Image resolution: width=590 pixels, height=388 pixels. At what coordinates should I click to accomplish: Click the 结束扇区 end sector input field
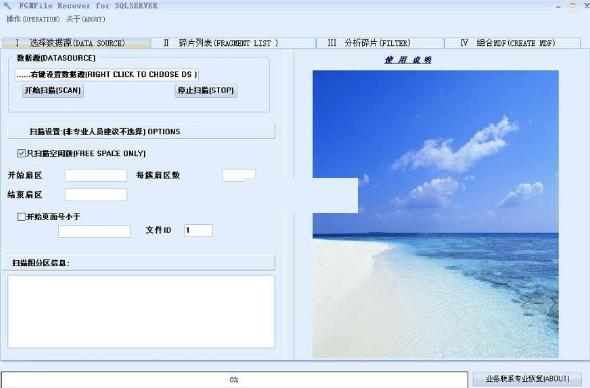[x=96, y=195]
